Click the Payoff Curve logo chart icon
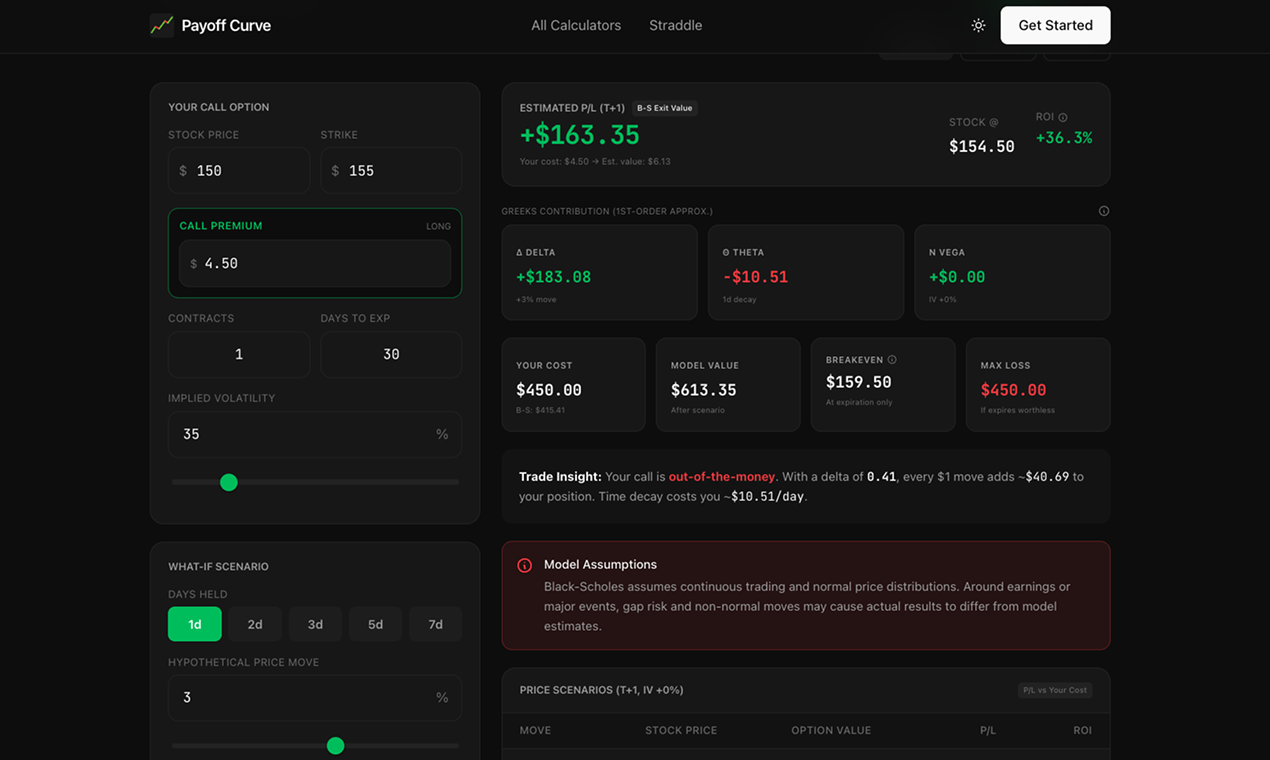This screenshot has height=760, width=1270. (161, 25)
